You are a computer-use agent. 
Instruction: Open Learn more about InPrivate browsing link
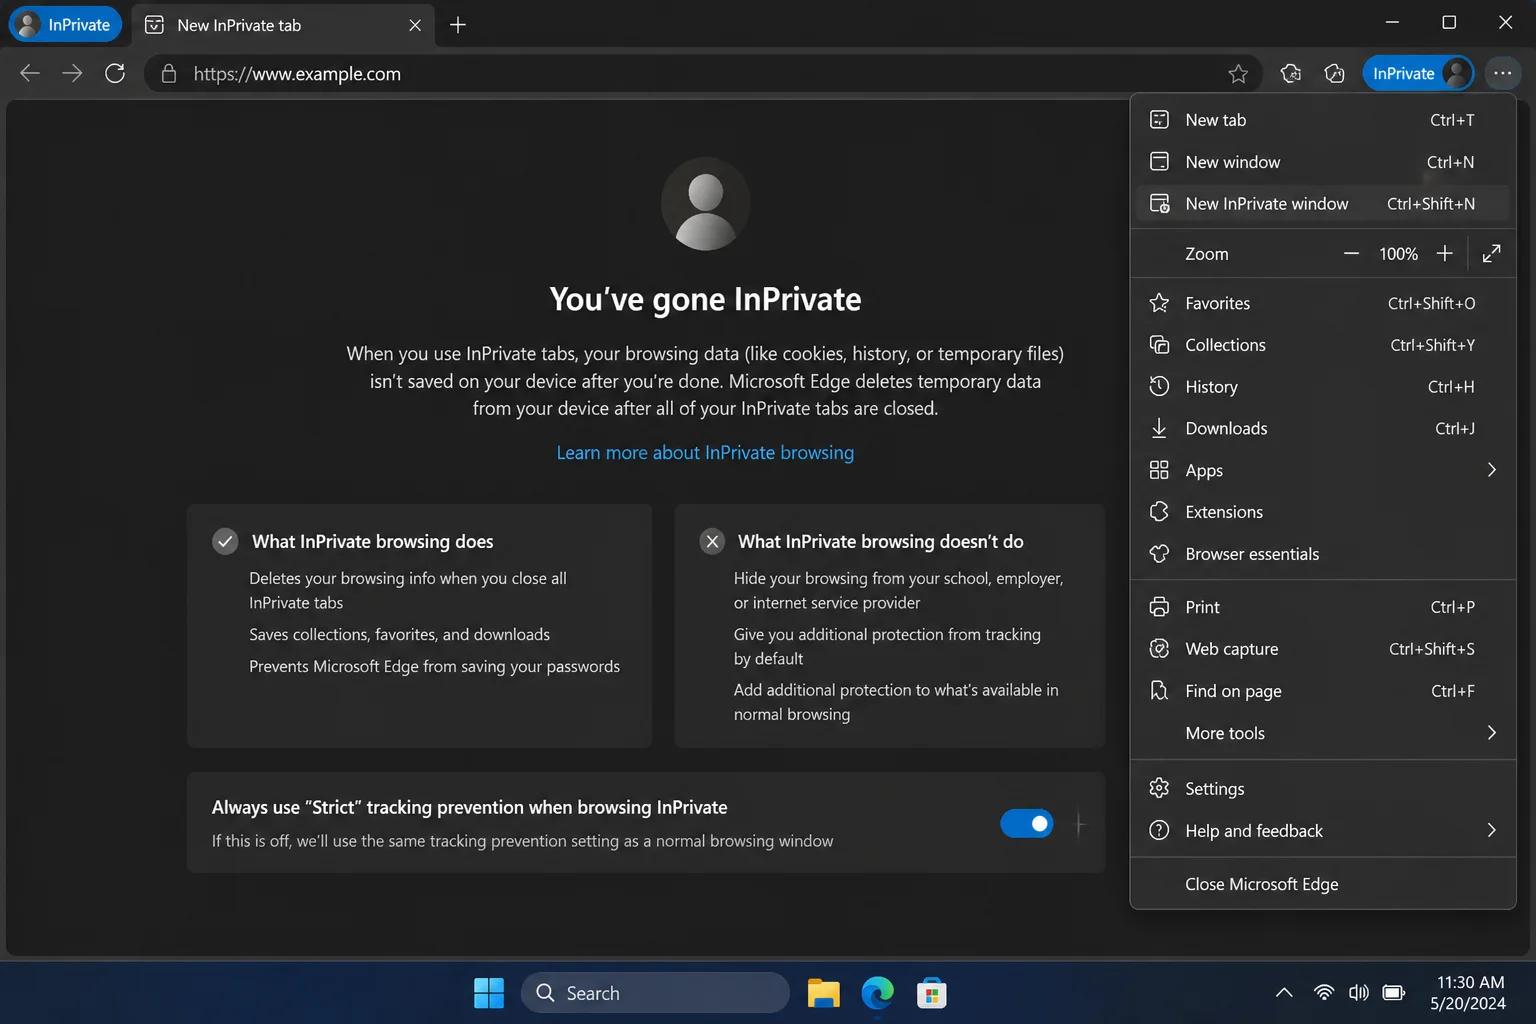(705, 453)
